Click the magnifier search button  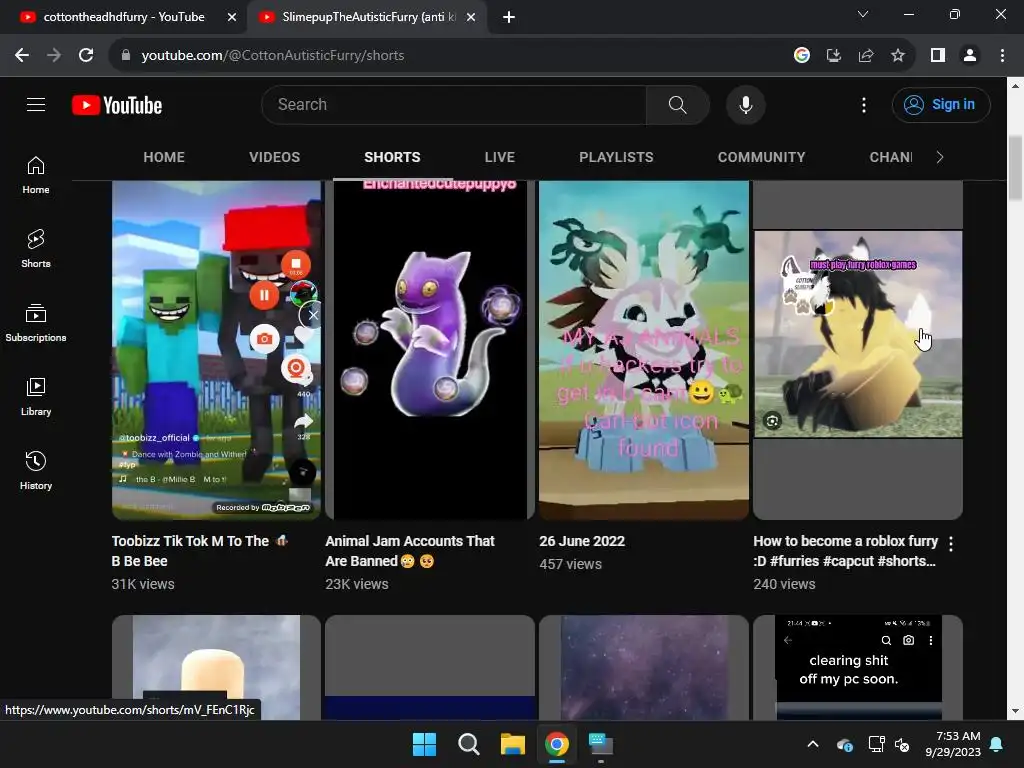(677, 104)
